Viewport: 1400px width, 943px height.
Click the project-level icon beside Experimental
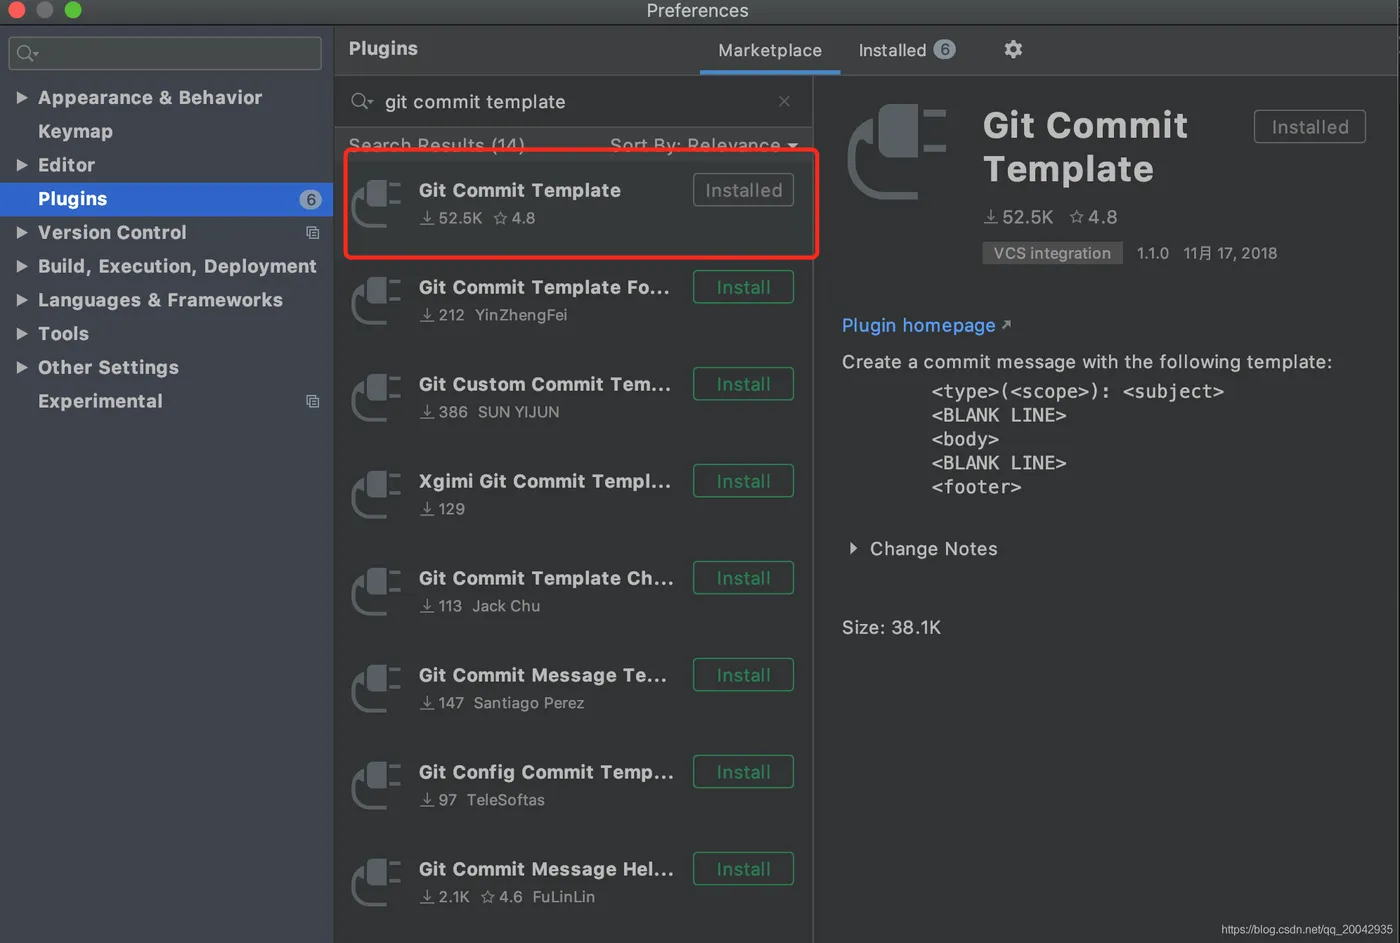pyautogui.click(x=312, y=401)
